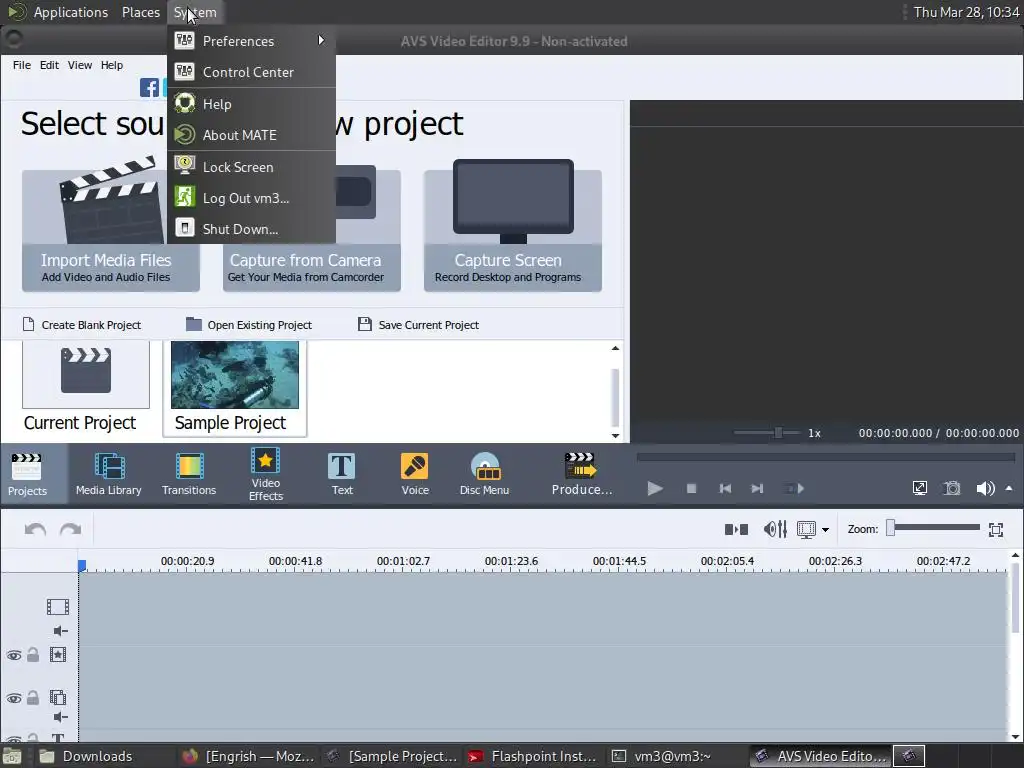
Task: Select Capture from Camera tile
Action: [x=312, y=268]
